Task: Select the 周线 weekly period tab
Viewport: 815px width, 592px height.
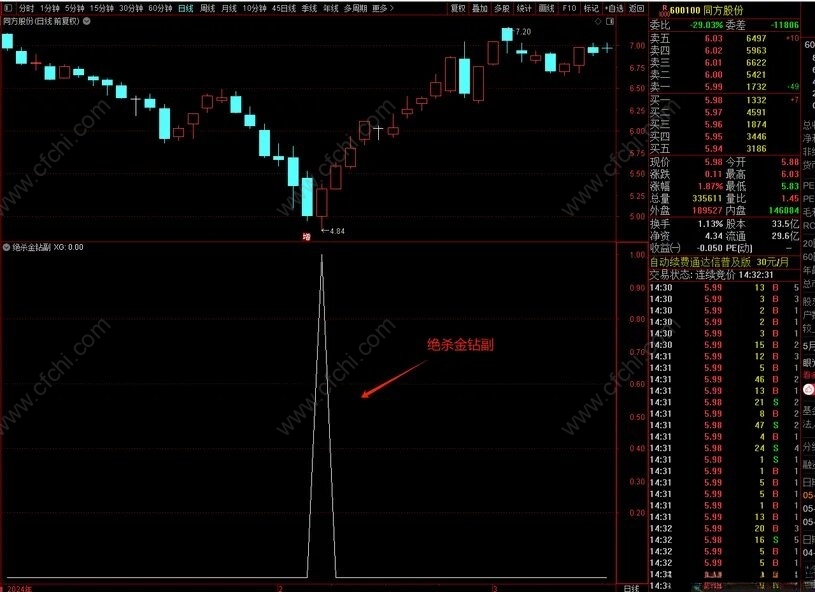Action: 207,8
